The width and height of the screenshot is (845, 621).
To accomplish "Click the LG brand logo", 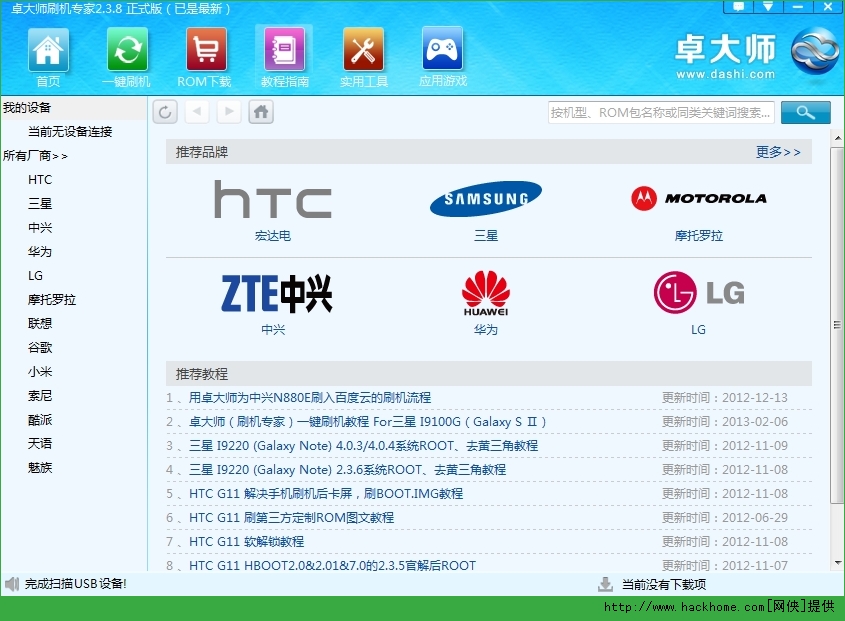I will pyautogui.click(x=699, y=292).
